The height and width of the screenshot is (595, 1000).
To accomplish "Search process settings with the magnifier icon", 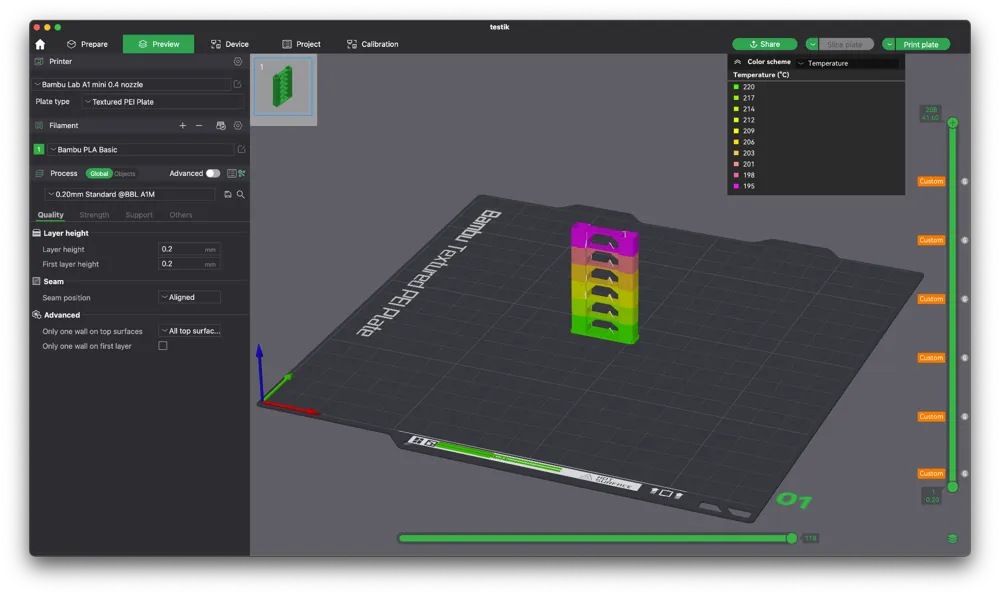I will 240,194.
